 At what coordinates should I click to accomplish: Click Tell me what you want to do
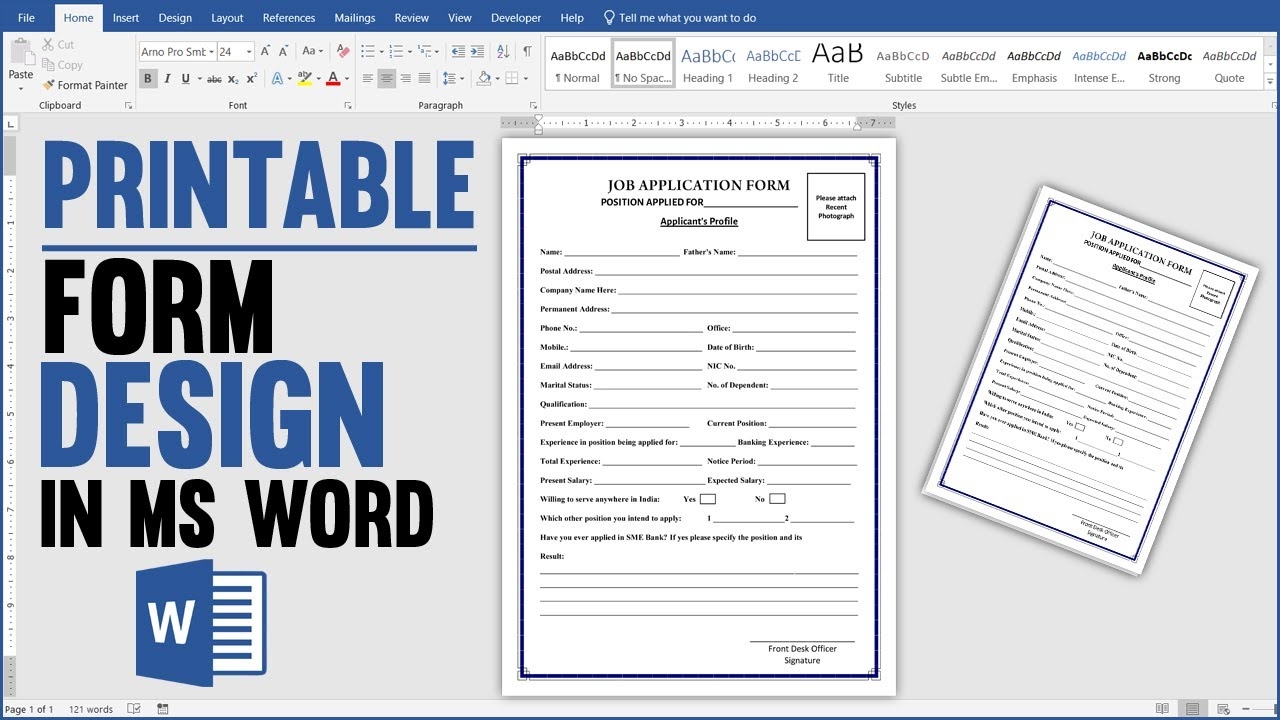tap(679, 18)
